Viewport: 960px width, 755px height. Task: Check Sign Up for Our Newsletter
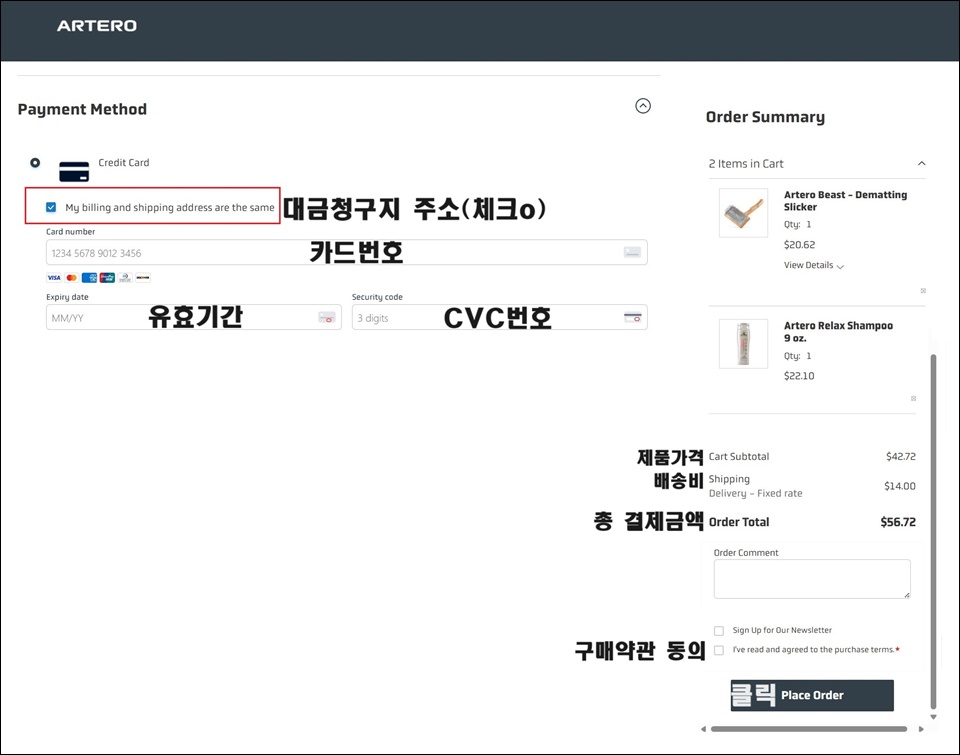click(719, 631)
